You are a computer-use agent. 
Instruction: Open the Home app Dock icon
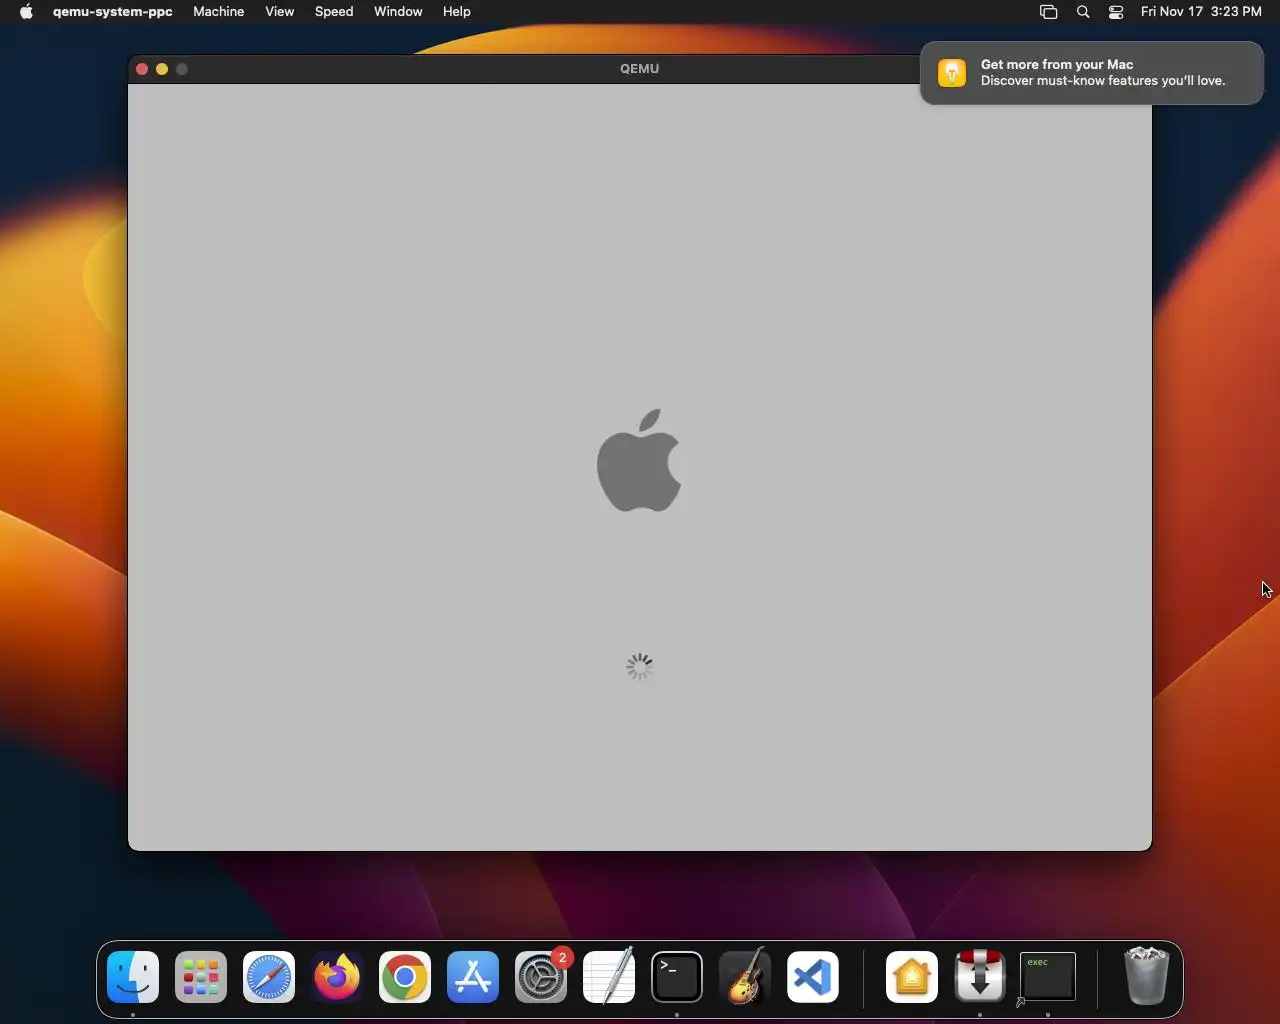pyautogui.click(x=912, y=977)
